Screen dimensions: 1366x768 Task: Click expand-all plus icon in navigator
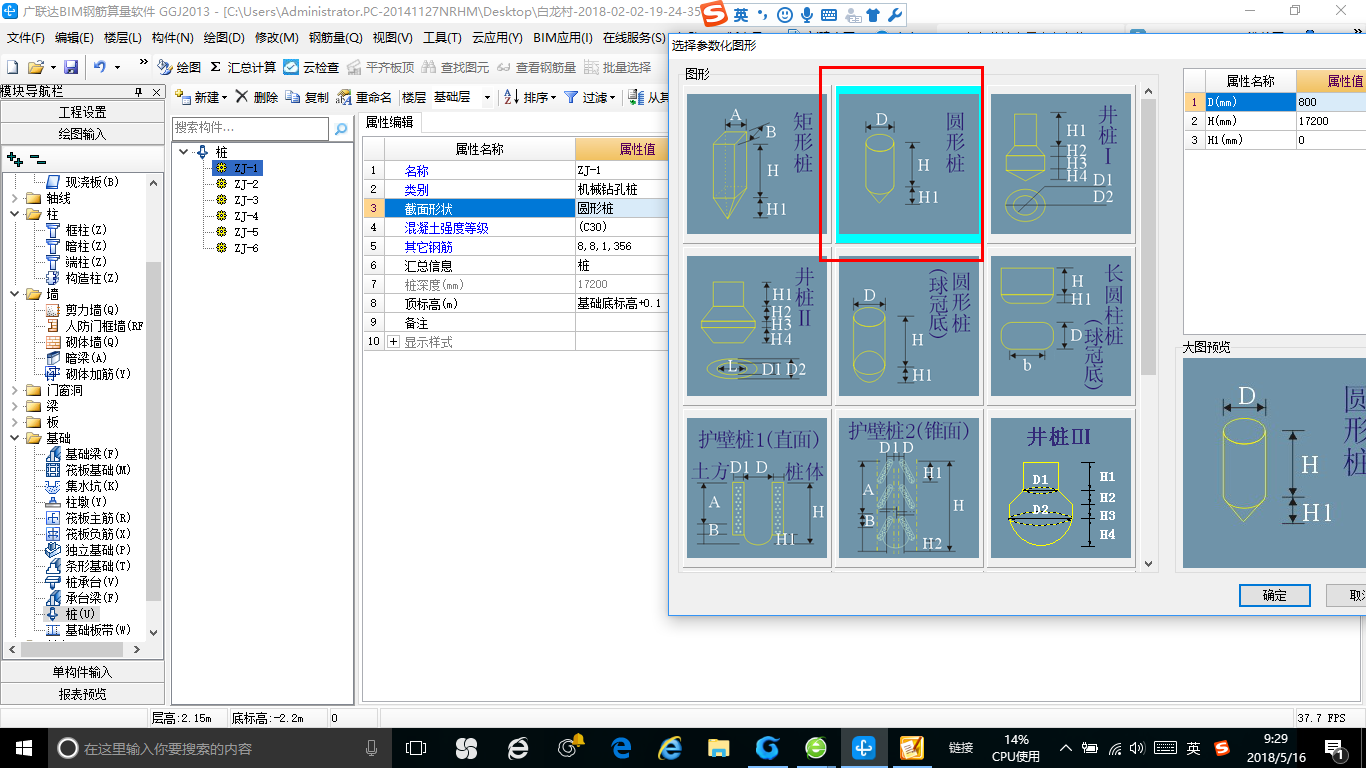[x=15, y=159]
